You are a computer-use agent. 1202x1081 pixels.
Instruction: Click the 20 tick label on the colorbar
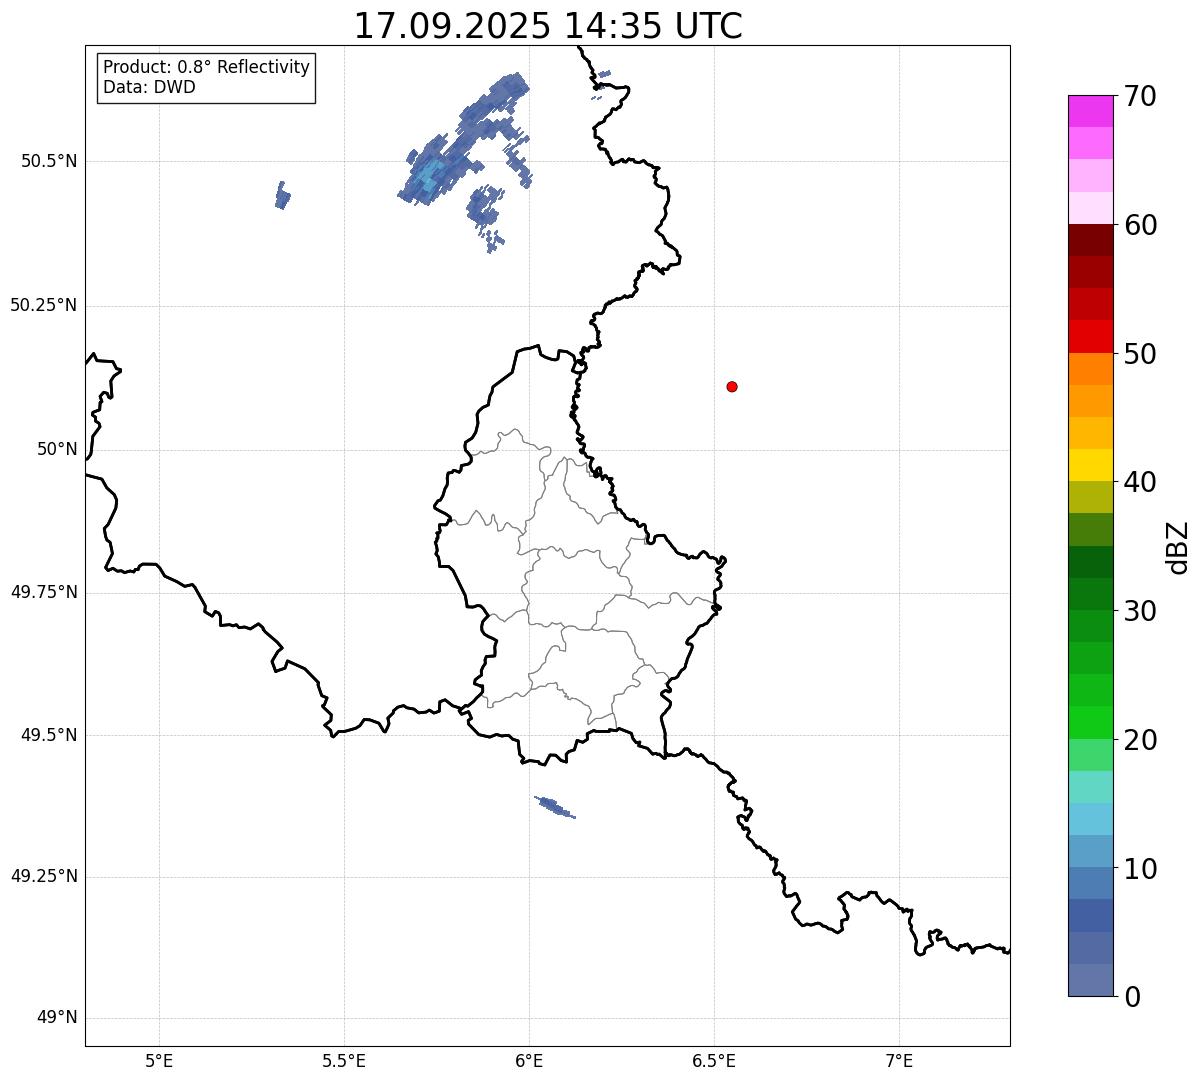click(x=1139, y=740)
